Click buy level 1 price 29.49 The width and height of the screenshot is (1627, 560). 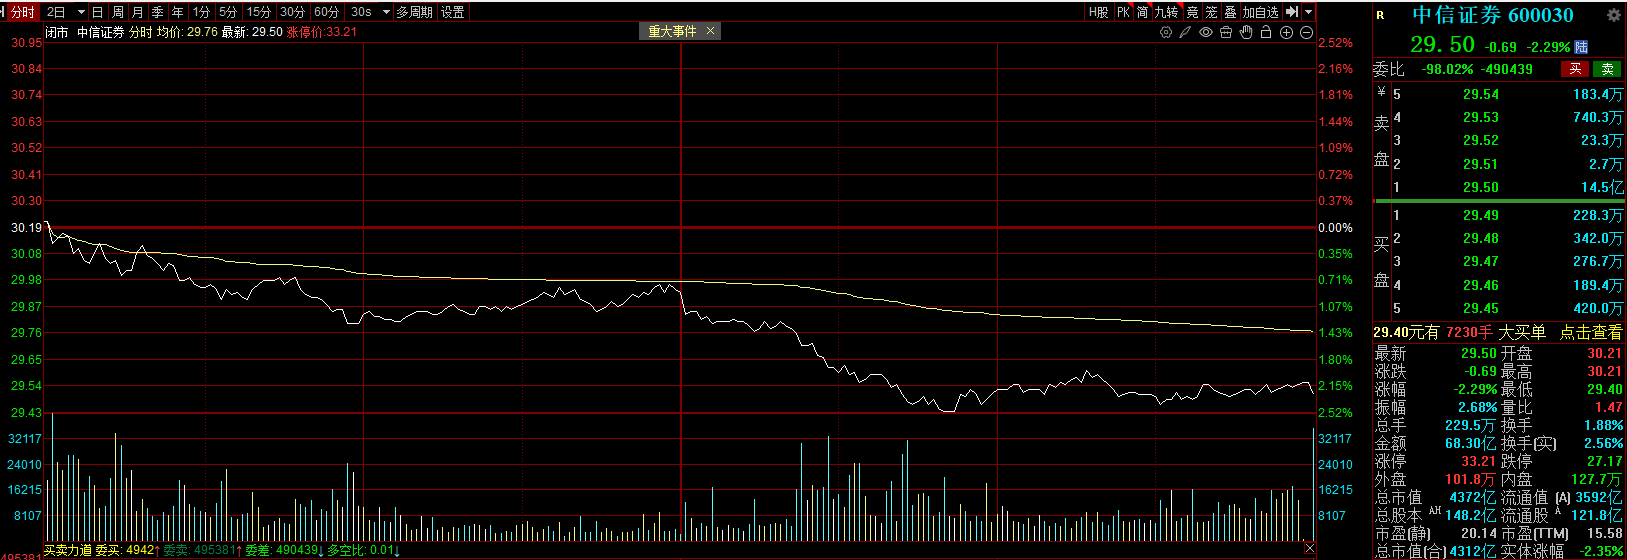tap(1481, 215)
